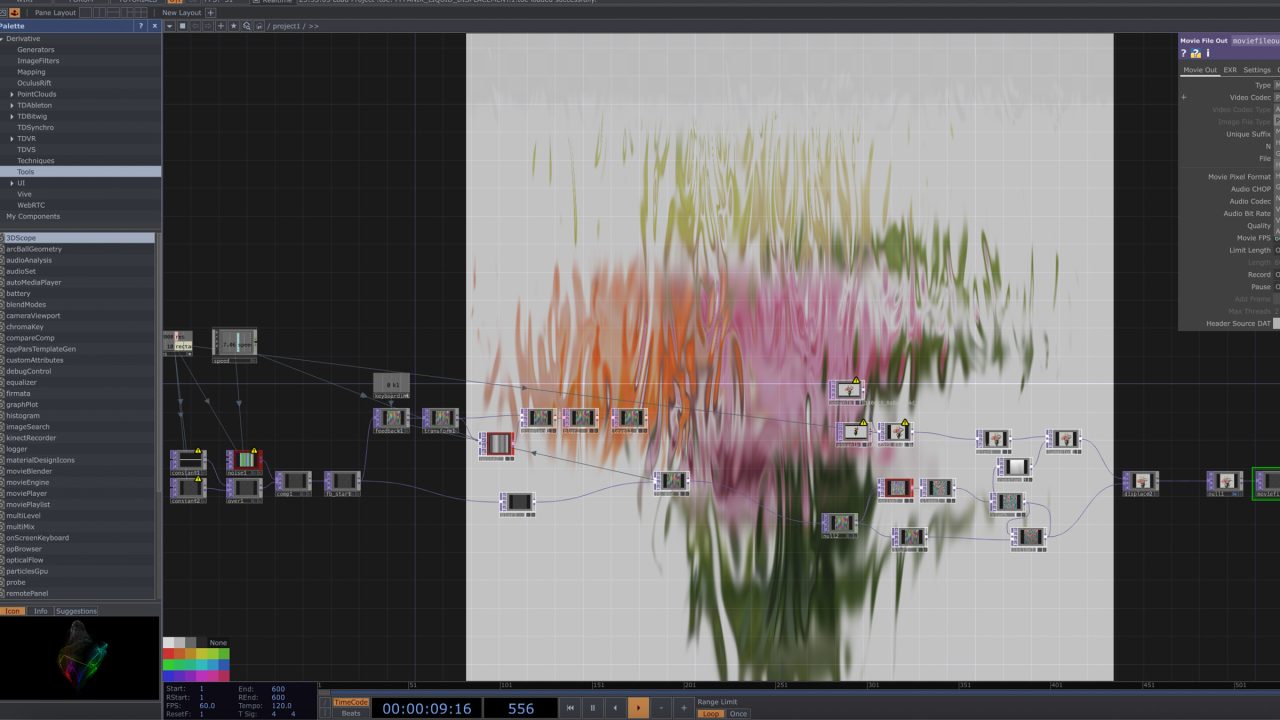Pause the timeline playback

pyautogui.click(x=593, y=708)
